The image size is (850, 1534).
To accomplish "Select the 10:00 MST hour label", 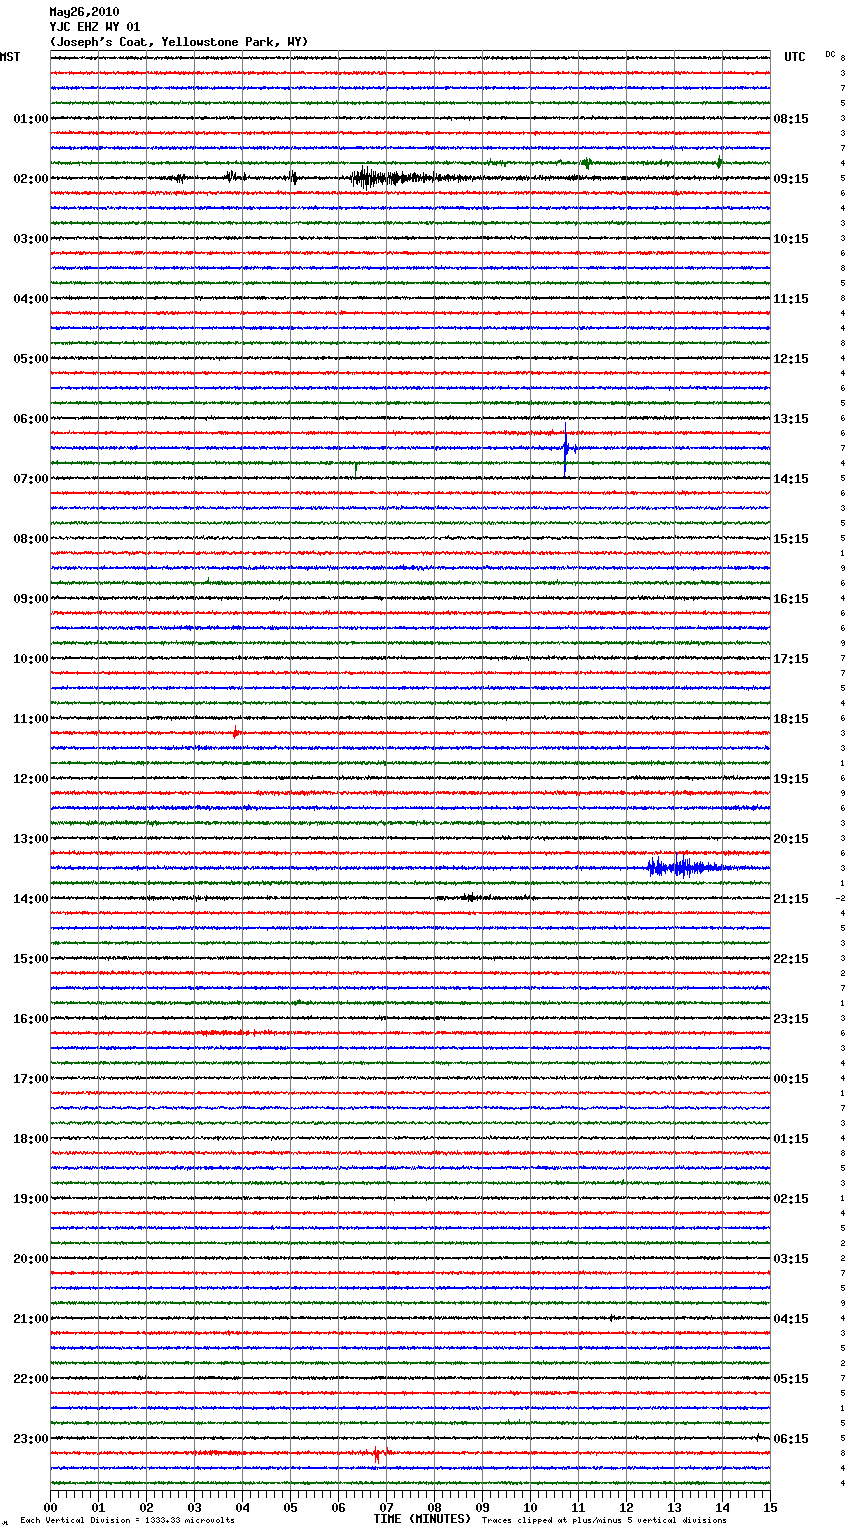I will click(31, 659).
